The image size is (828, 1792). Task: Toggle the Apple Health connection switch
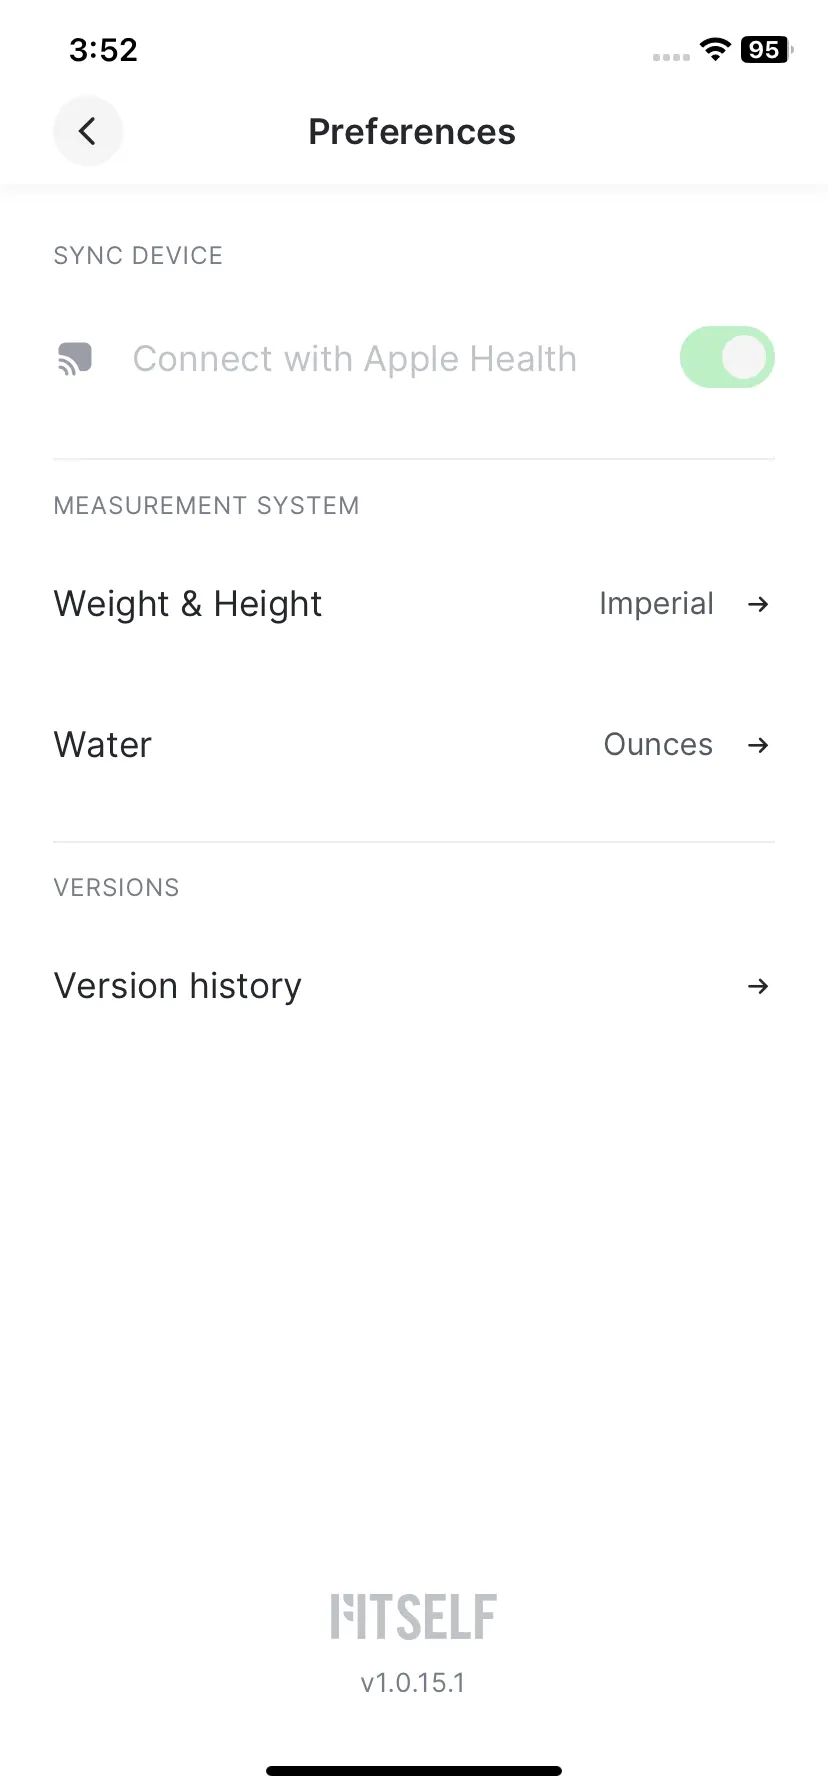(727, 357)
